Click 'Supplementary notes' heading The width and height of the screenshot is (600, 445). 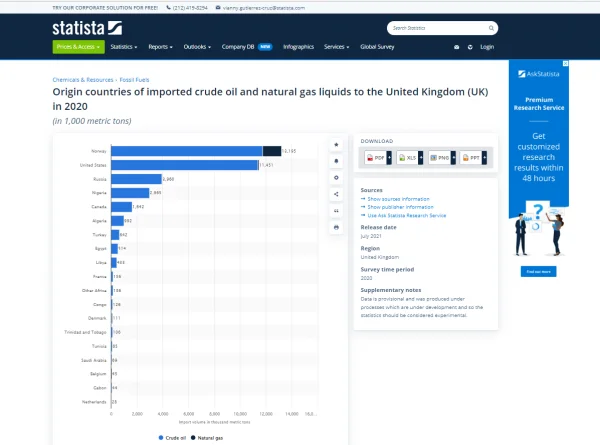click(391, 290)
